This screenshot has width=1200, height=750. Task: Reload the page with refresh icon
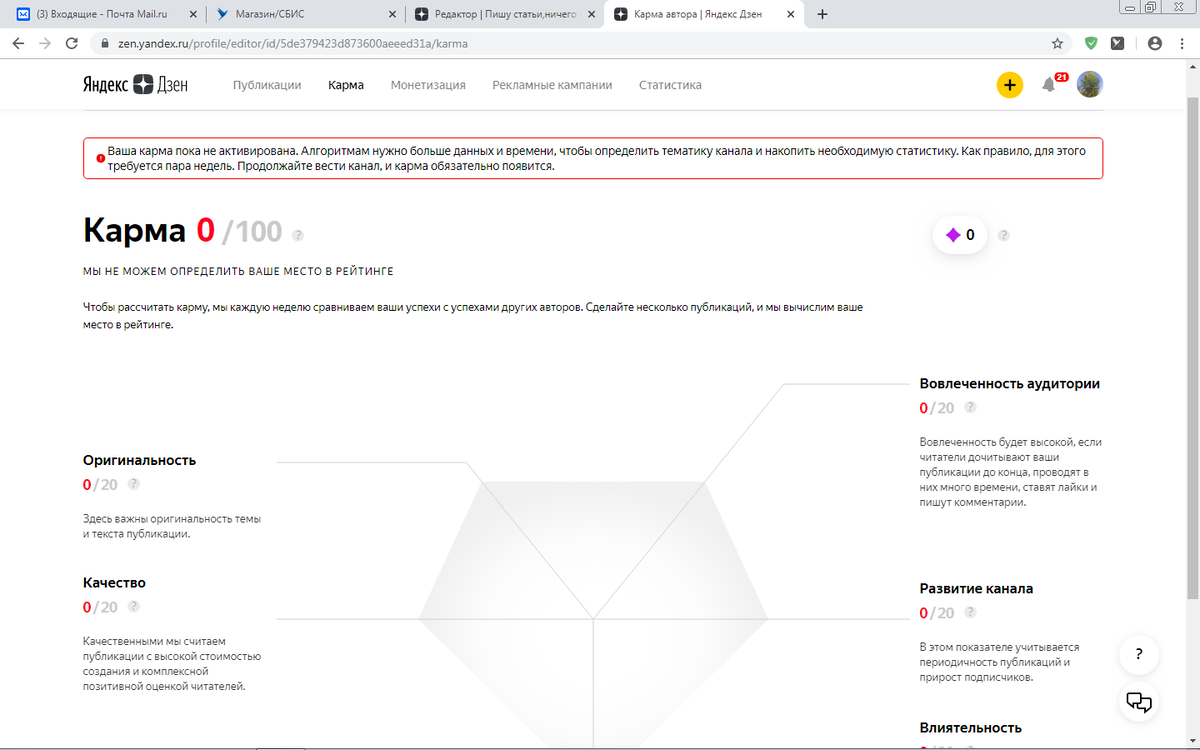tap(71, 44)
